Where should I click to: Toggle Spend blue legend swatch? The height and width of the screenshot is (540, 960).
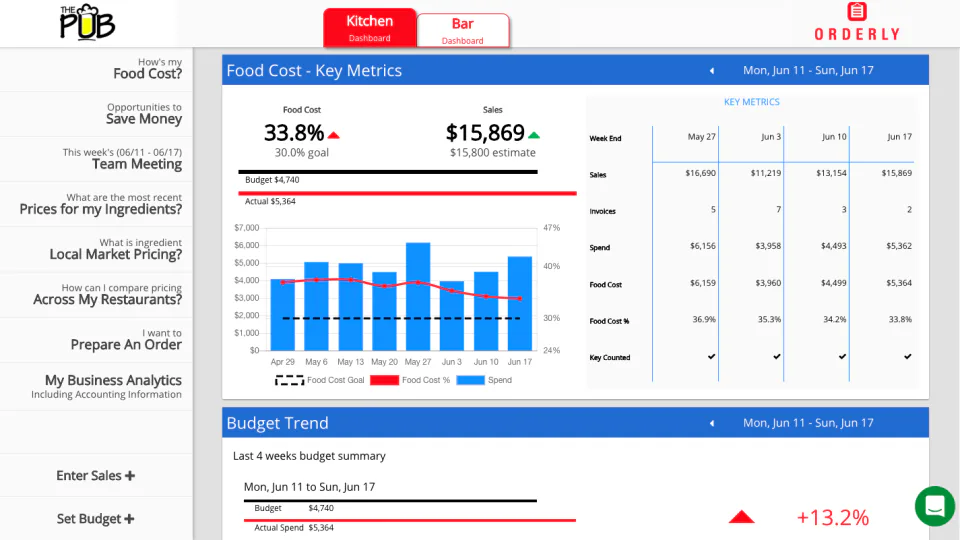(471, 380)
